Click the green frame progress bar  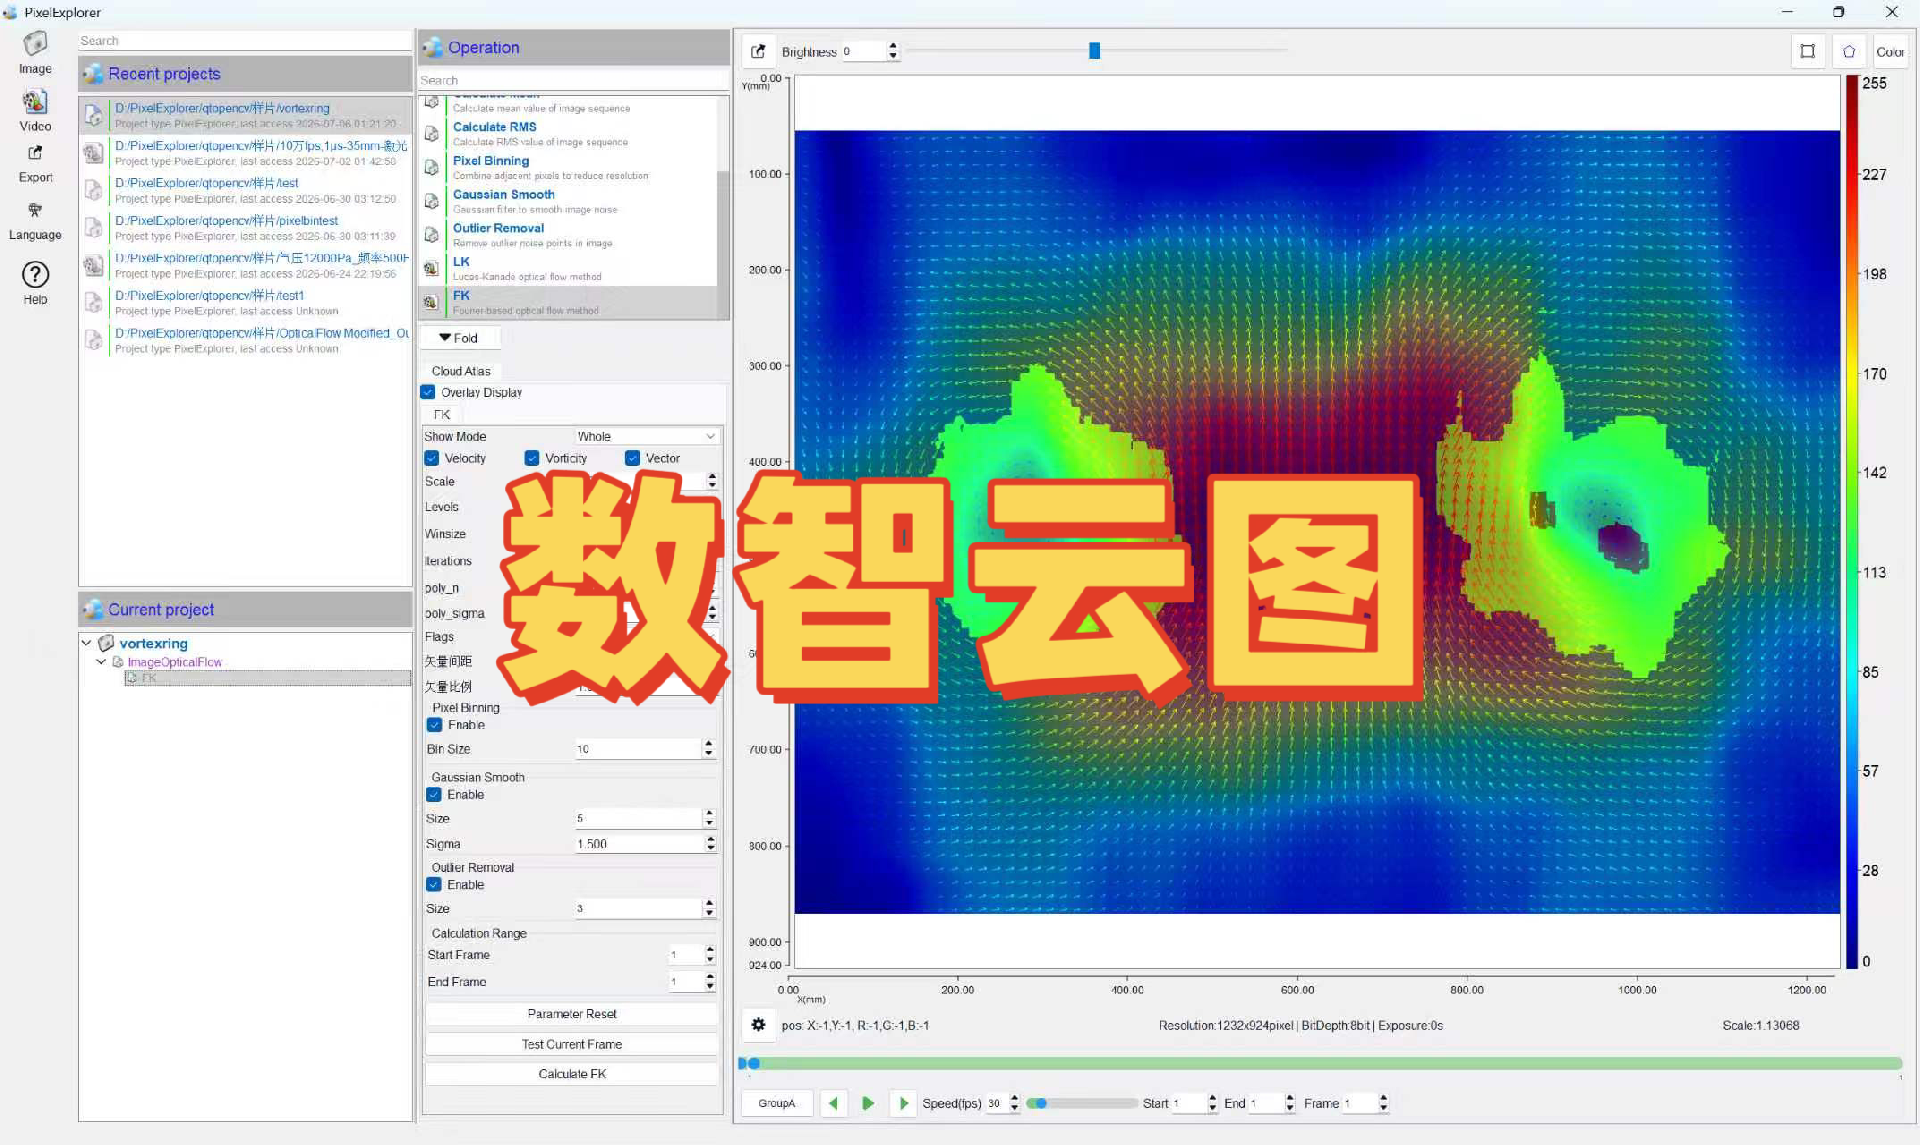click(x=1320, y=1063)
